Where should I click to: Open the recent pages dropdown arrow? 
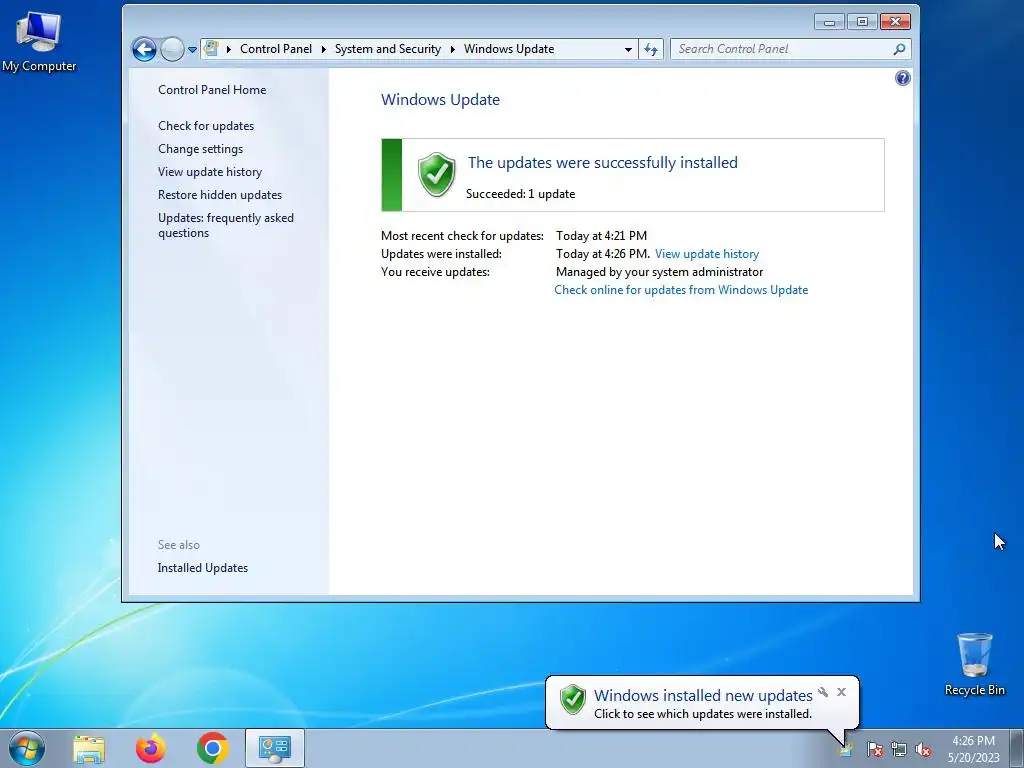192,49
